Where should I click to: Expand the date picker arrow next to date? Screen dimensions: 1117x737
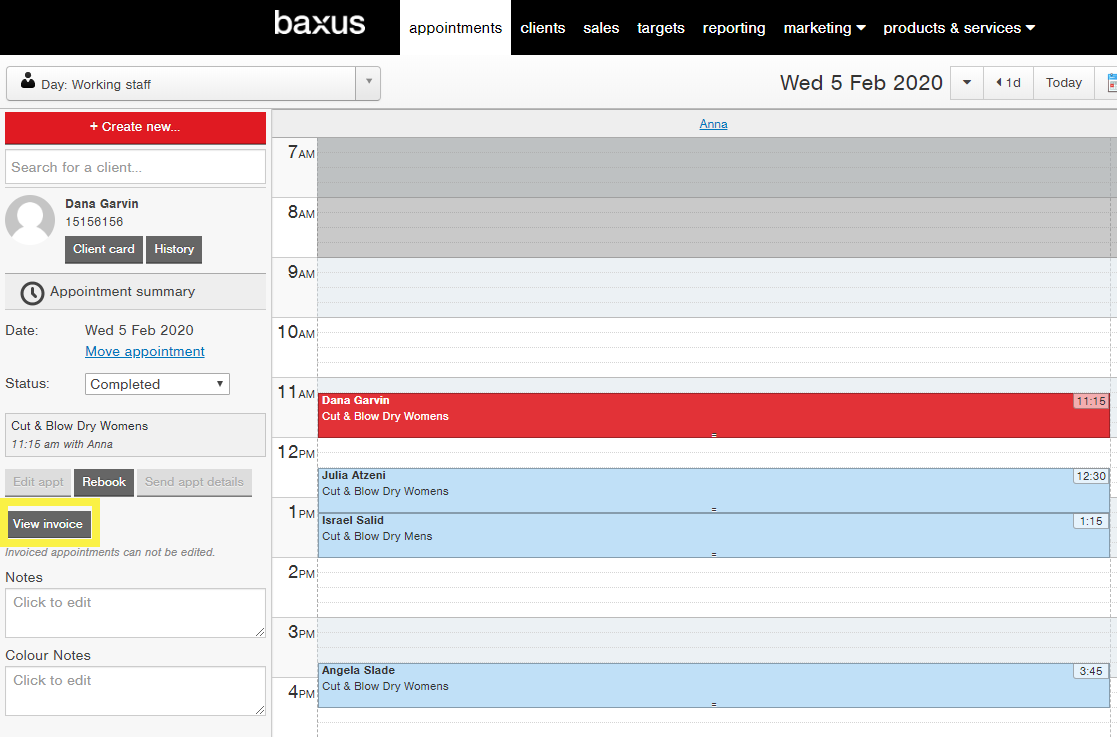pos(967,83)
